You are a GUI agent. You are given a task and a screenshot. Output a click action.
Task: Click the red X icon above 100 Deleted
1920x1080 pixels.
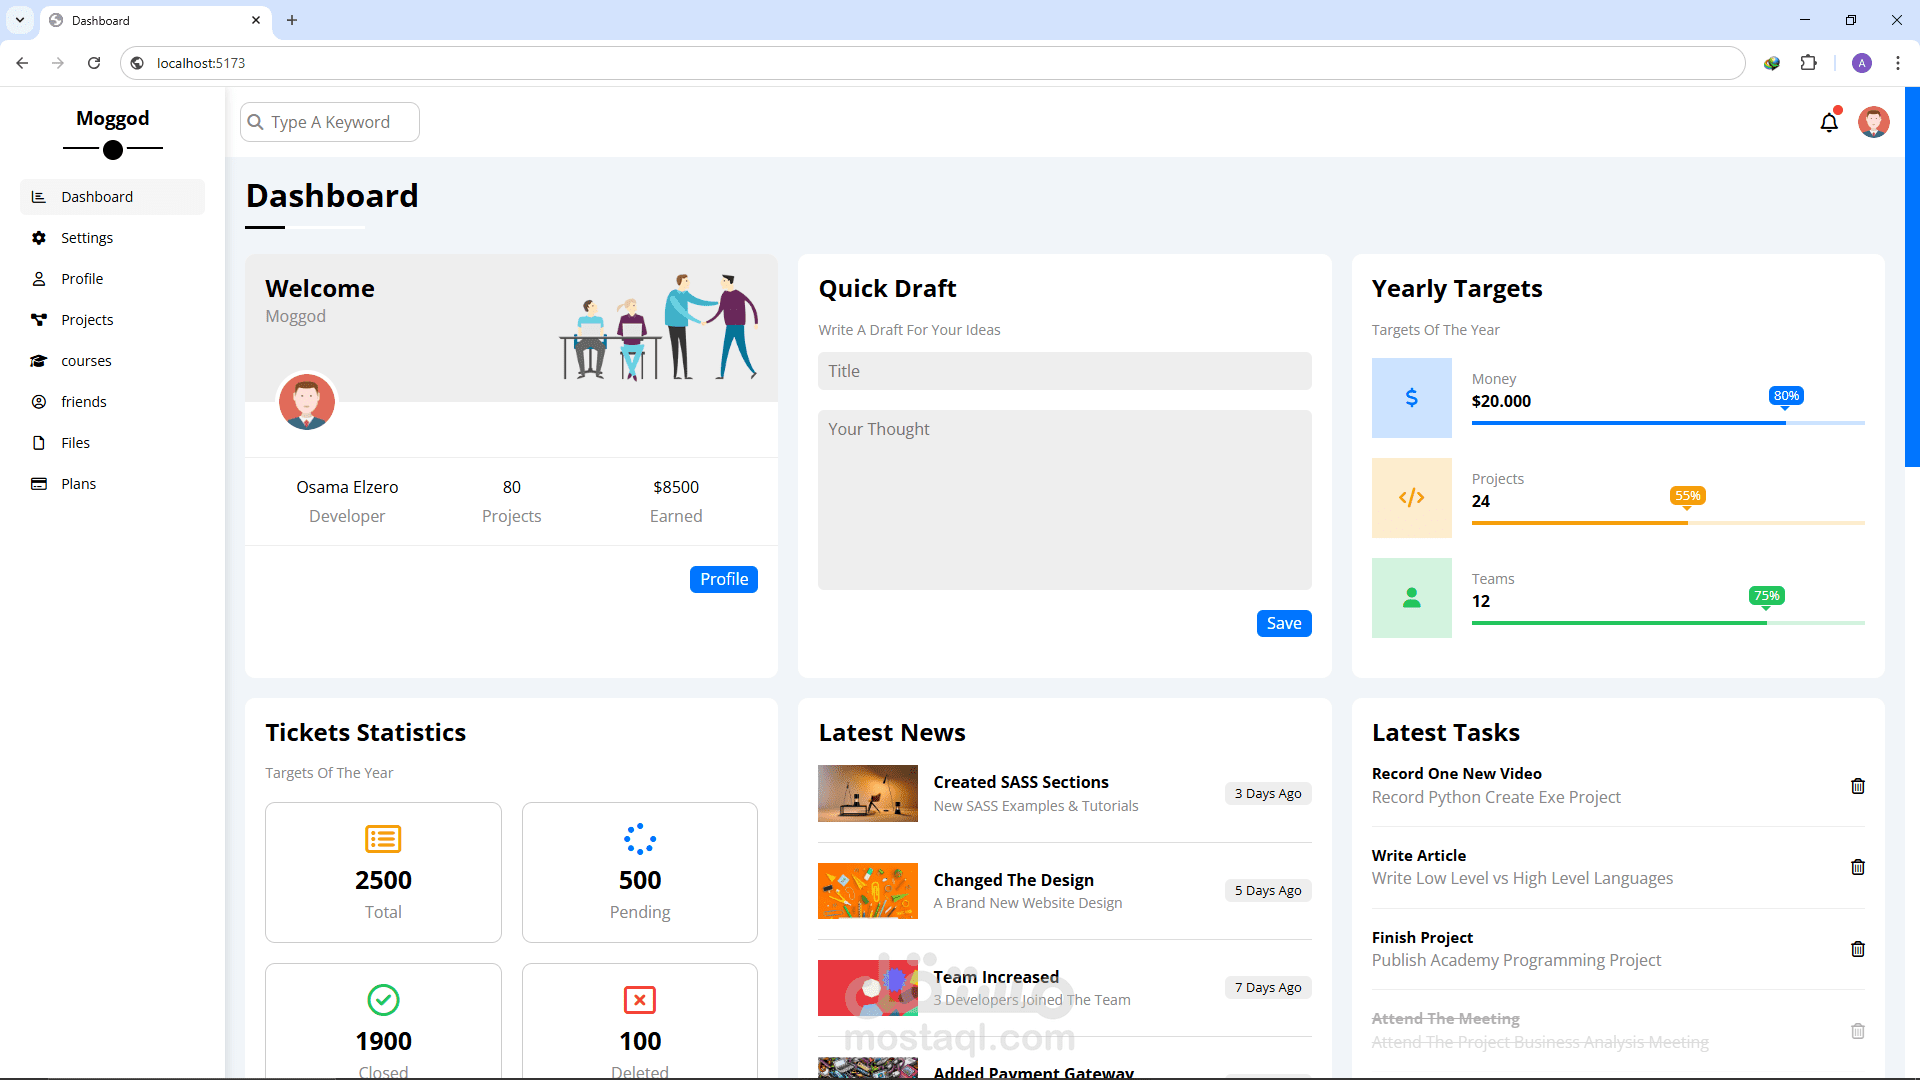tap(640, 1000)
